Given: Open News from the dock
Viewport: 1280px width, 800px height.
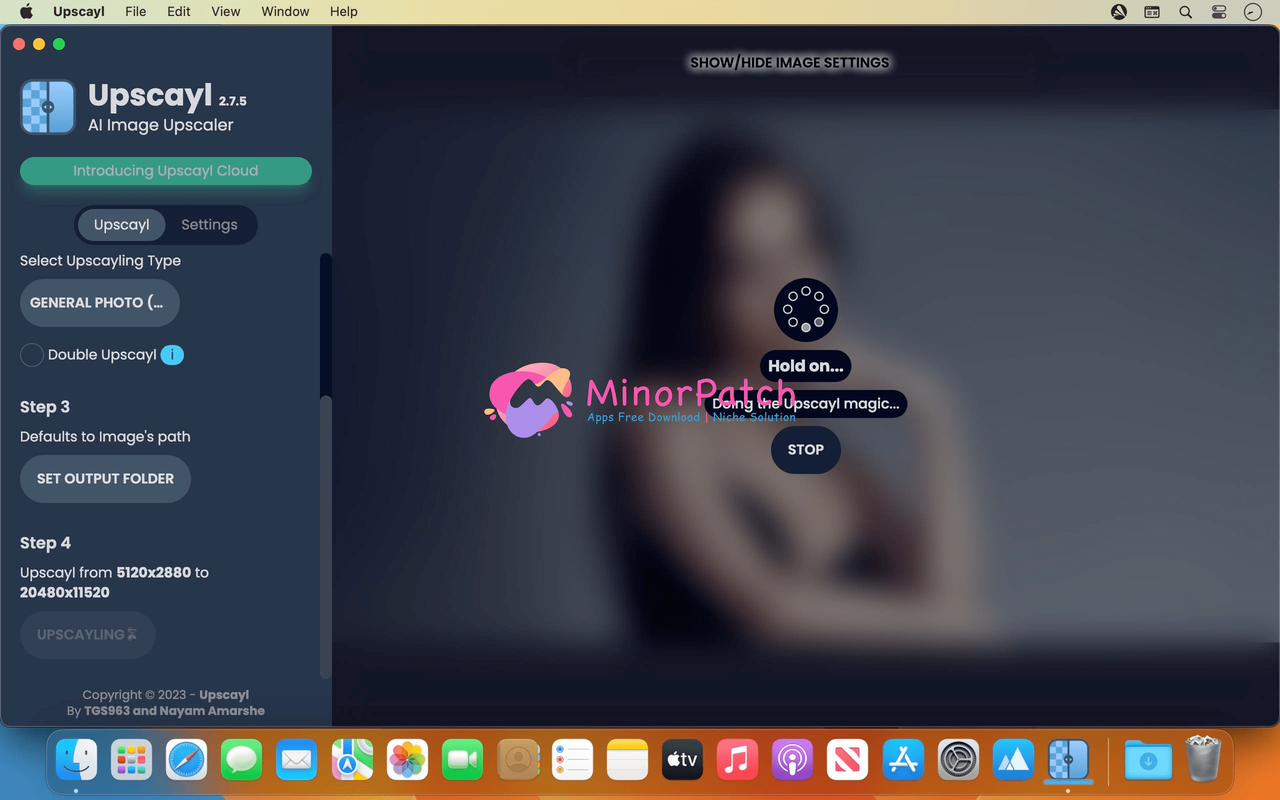Looking at the screenshot, I should coord(848,760).
